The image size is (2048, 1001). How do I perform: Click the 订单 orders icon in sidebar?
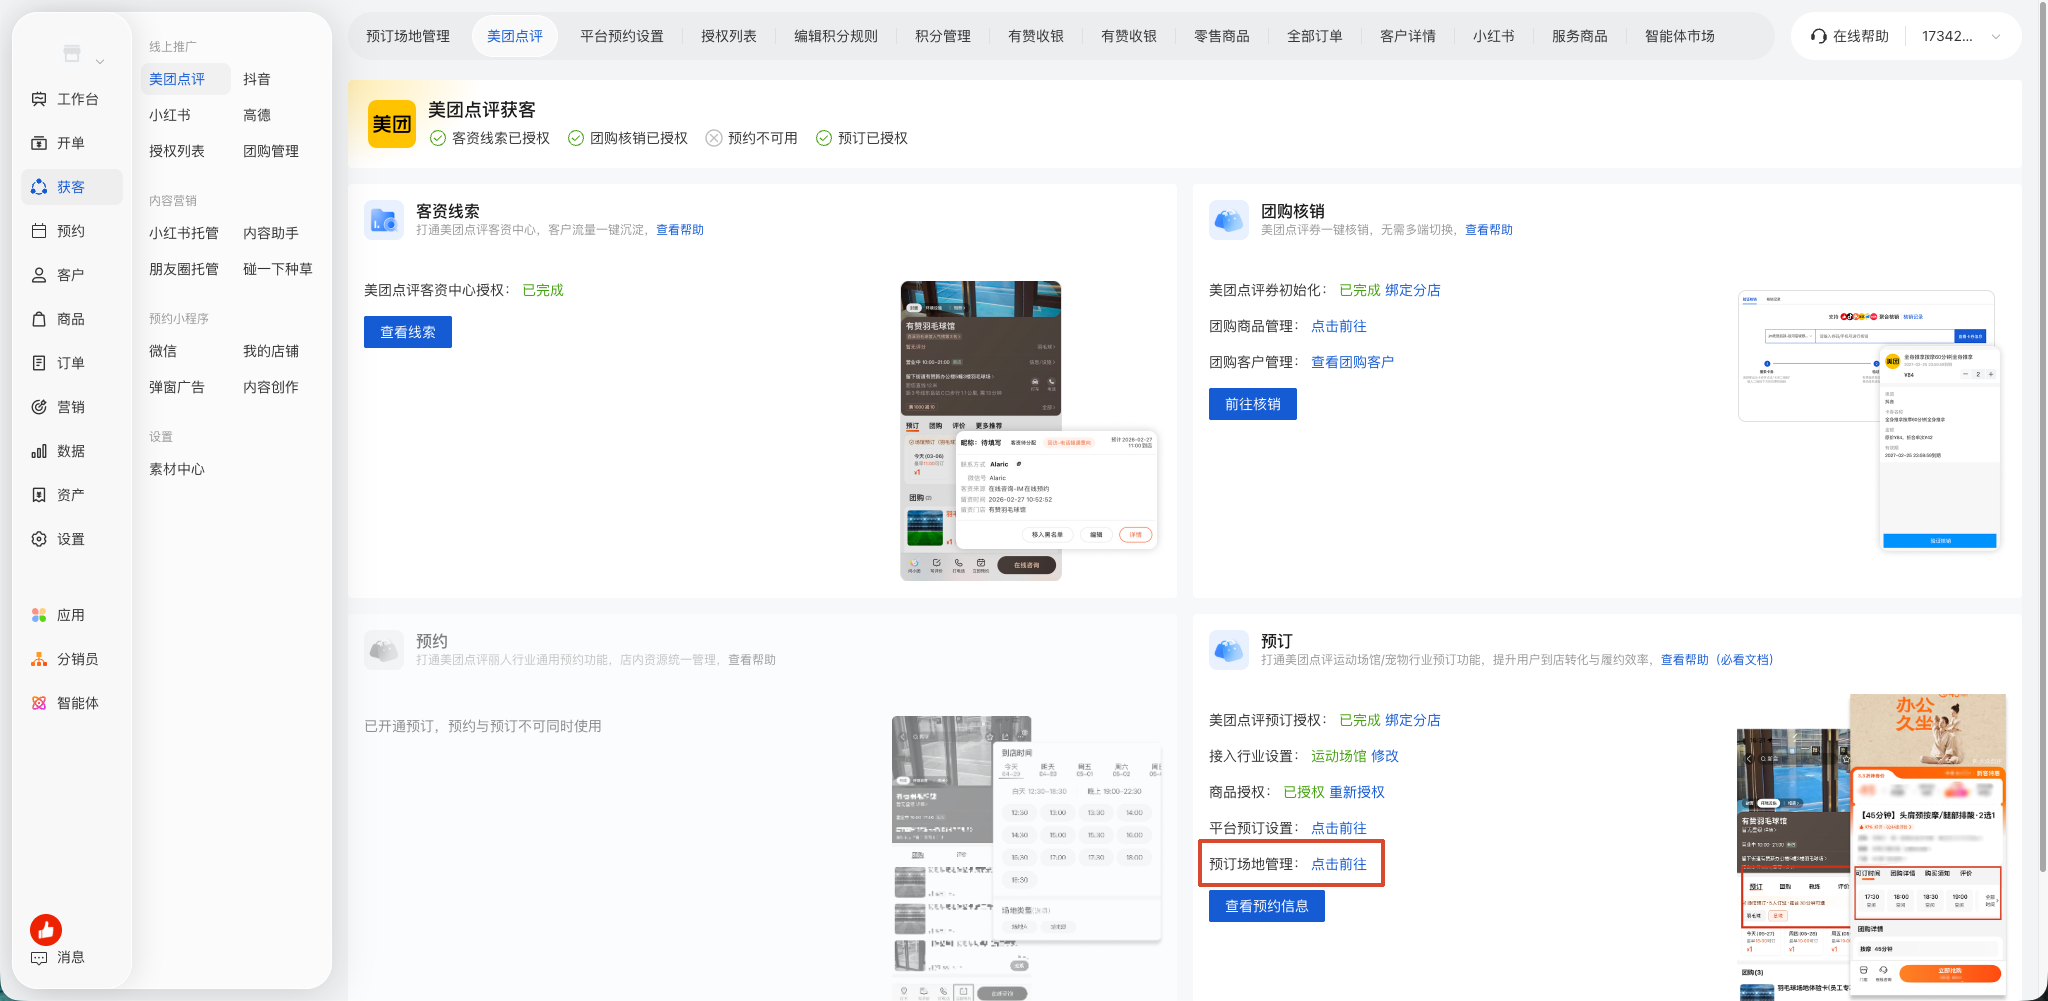[39, 363]
